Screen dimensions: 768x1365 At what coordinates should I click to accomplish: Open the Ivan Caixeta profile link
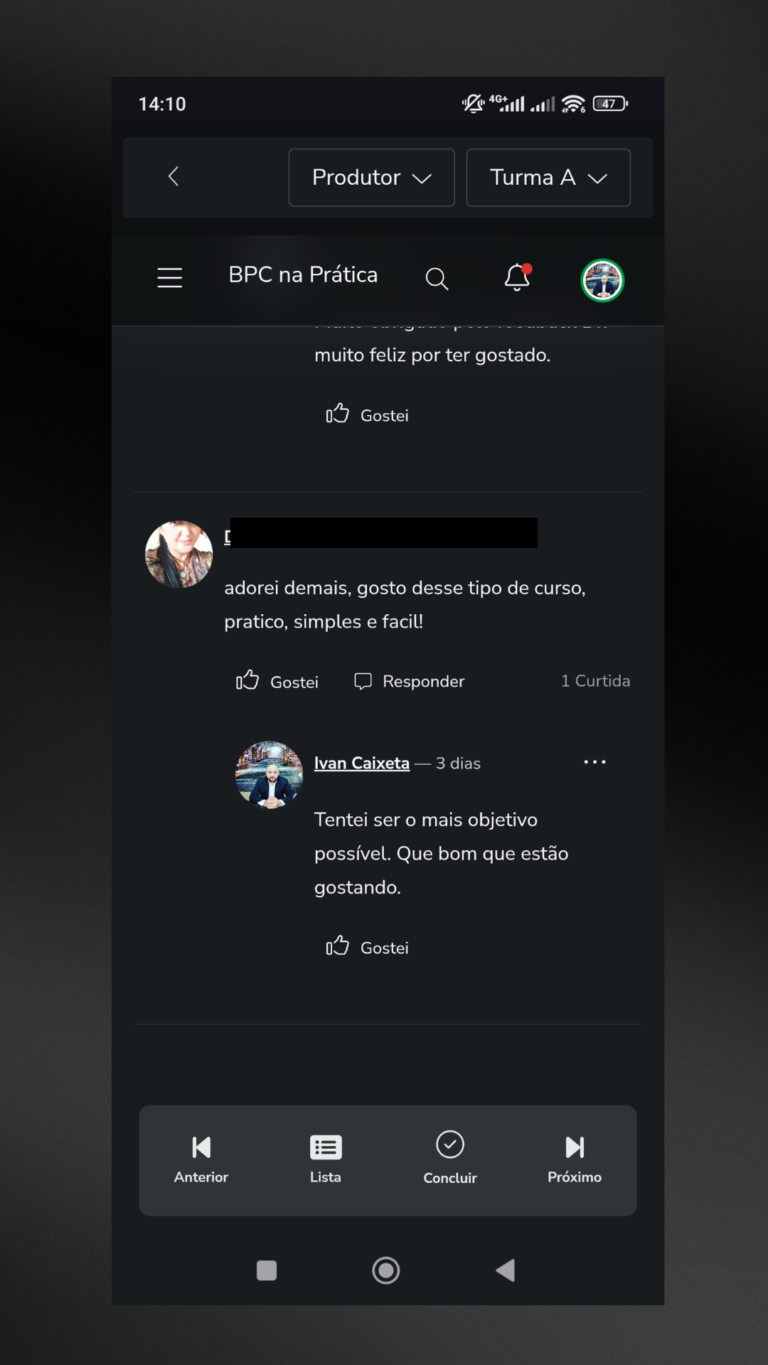[362, 763]
